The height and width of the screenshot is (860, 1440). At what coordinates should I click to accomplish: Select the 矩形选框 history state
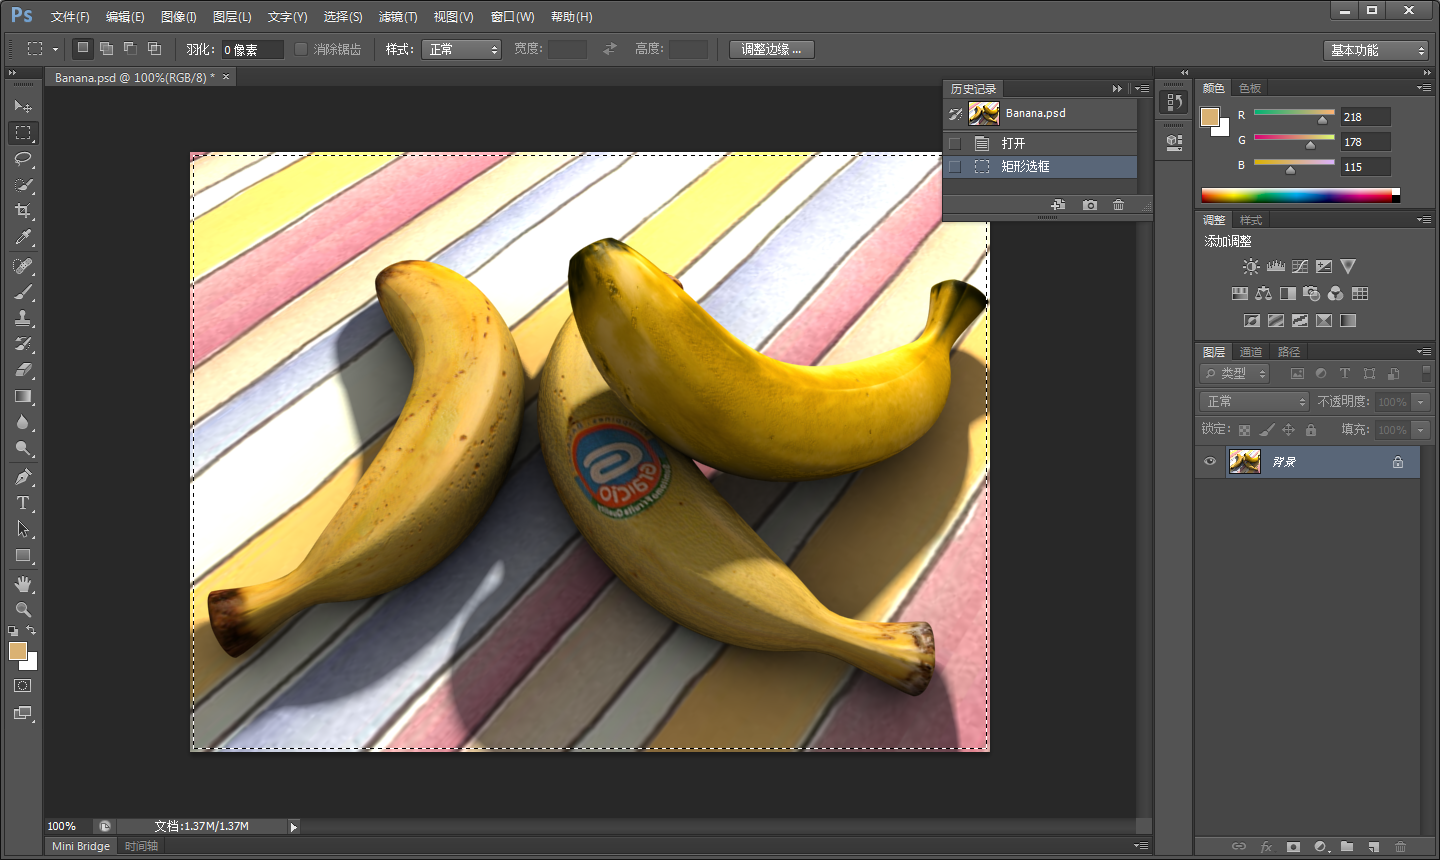pyautogui.click(x=1040, y=167)
